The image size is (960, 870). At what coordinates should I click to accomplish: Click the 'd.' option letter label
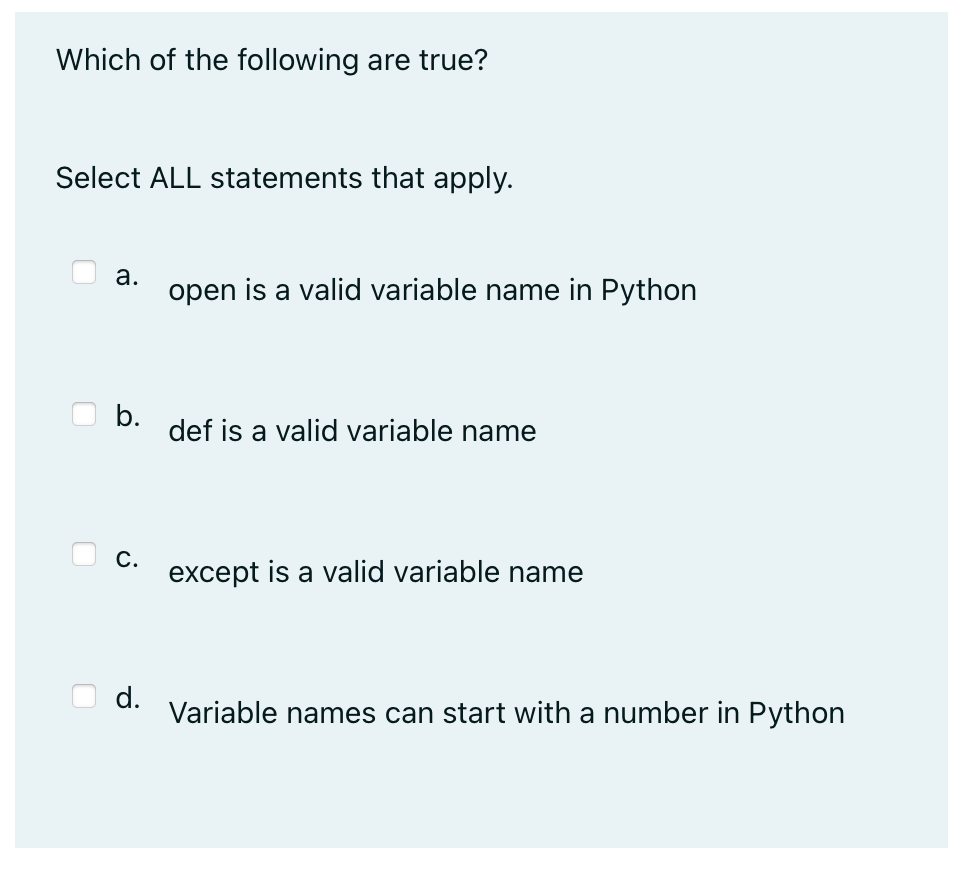click(x=127, y=697)
